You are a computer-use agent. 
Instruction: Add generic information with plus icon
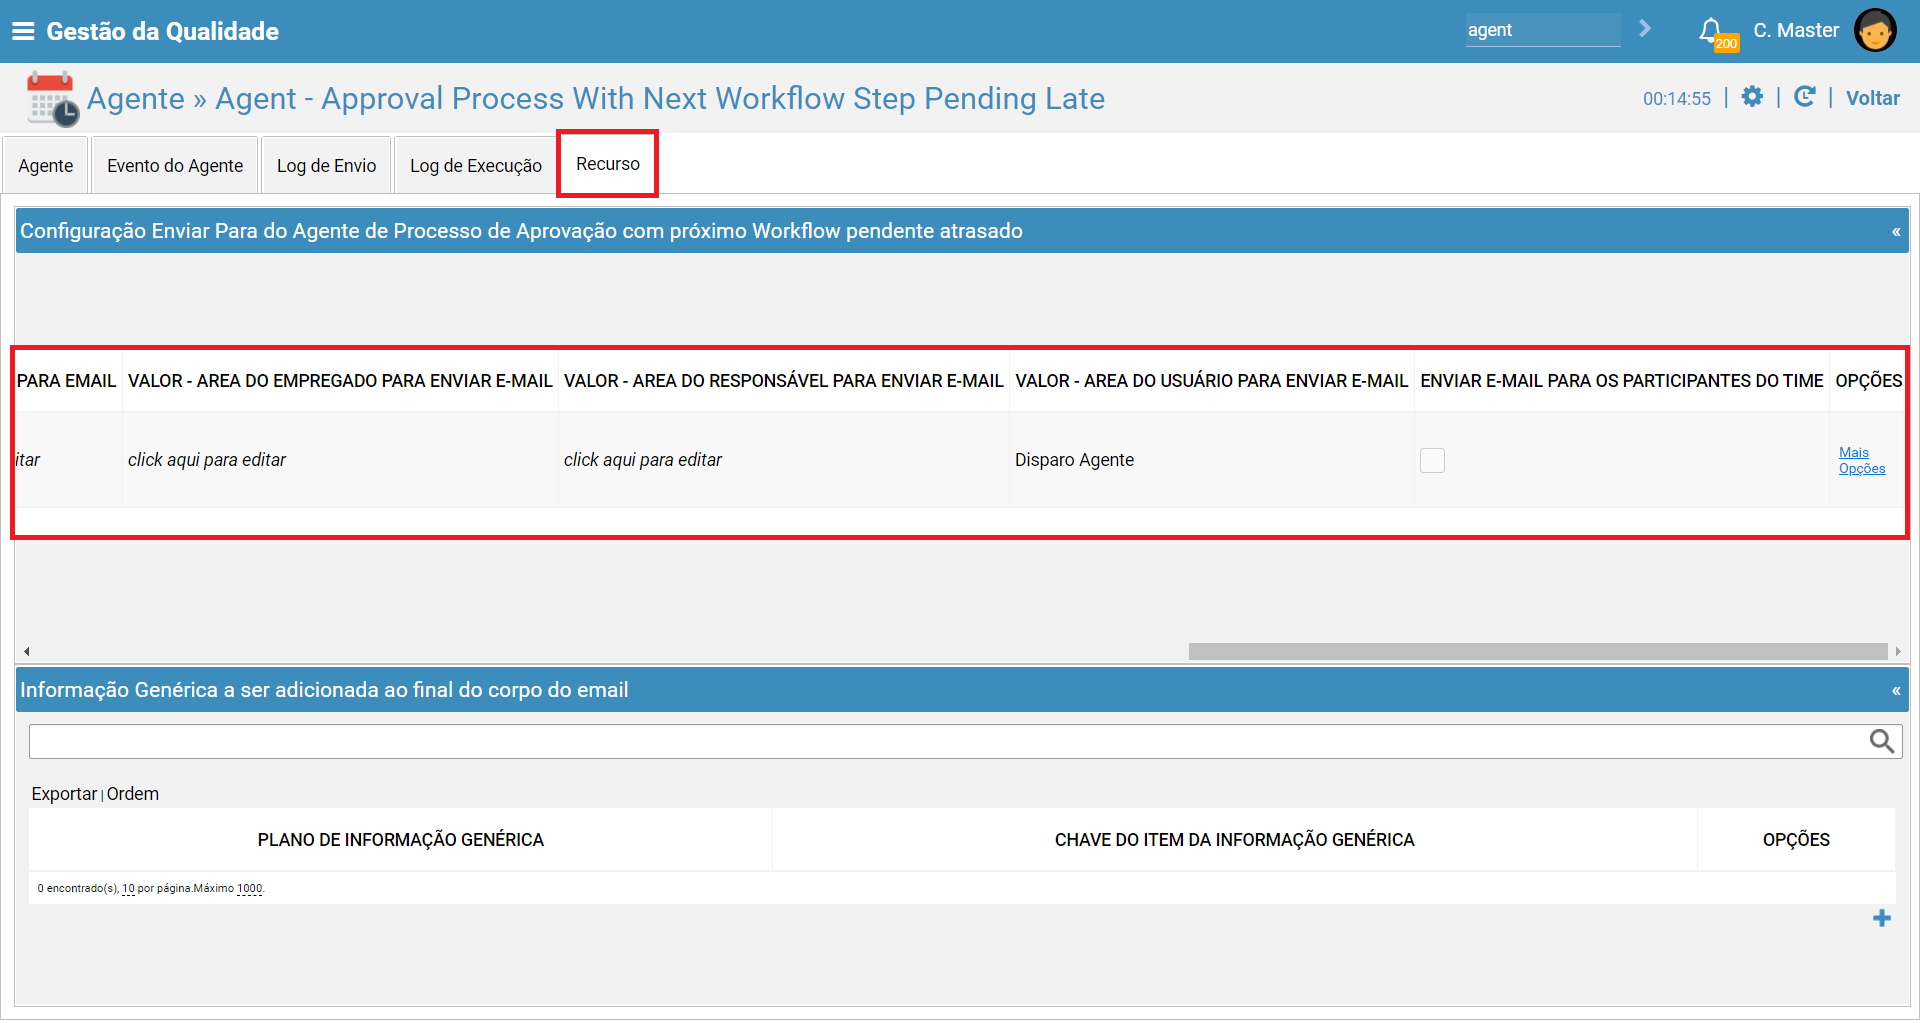[1882, 918]
